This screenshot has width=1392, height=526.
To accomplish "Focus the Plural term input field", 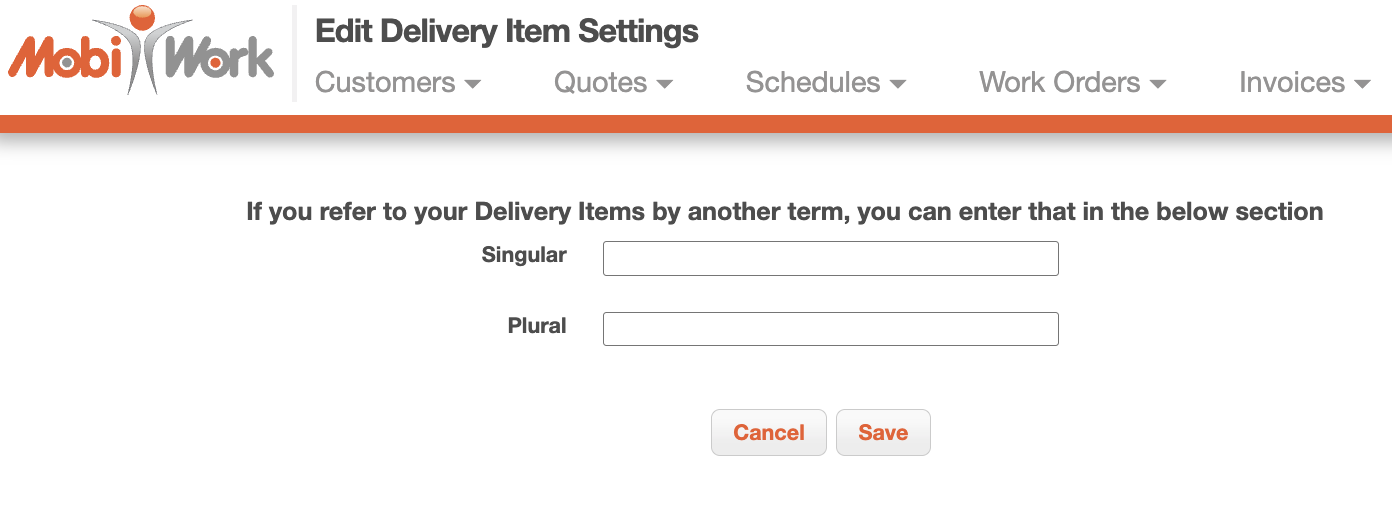I will [x=831, y=329].
